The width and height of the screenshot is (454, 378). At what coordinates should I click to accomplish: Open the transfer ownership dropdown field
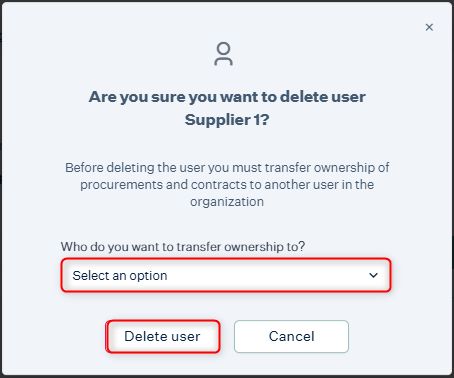click(226, 275)
